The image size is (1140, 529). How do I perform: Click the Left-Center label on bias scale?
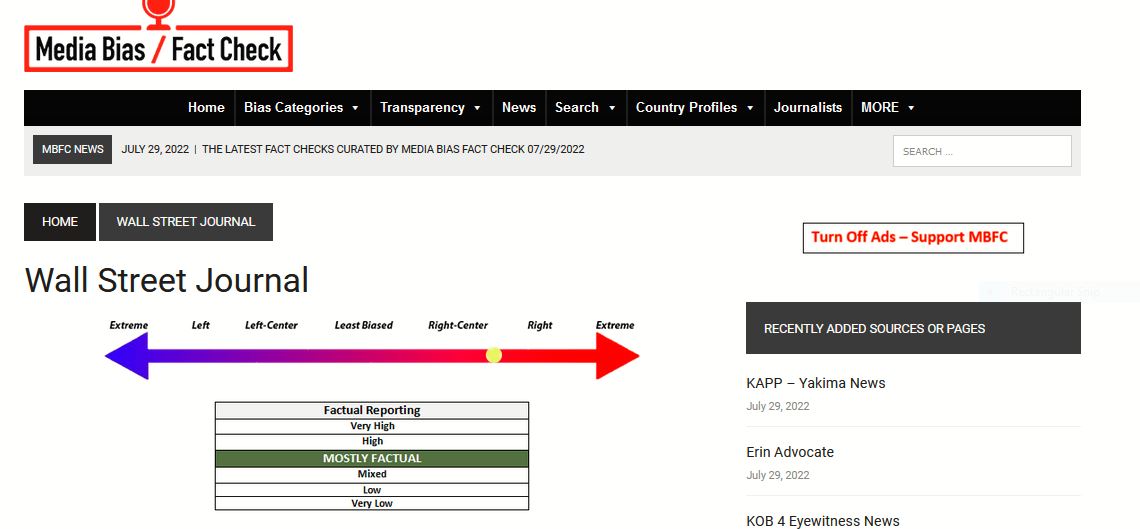coord(271,325)
